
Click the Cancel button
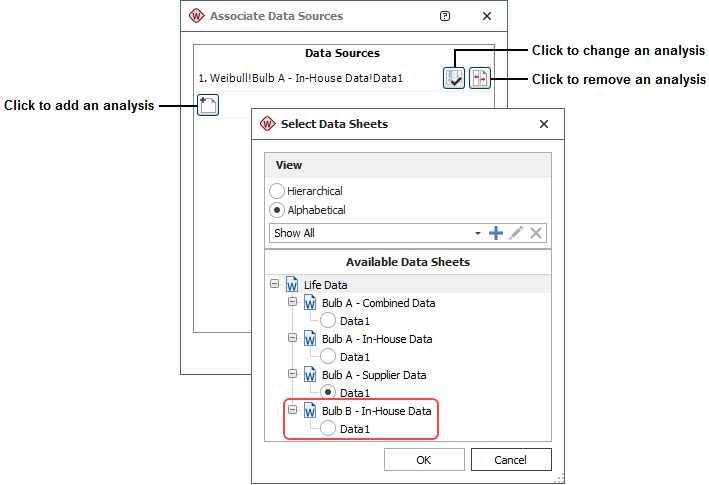click(x=511, y=460)
